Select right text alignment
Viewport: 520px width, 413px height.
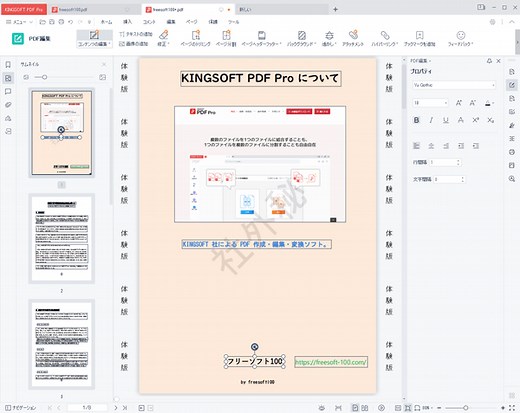[446, 146]
